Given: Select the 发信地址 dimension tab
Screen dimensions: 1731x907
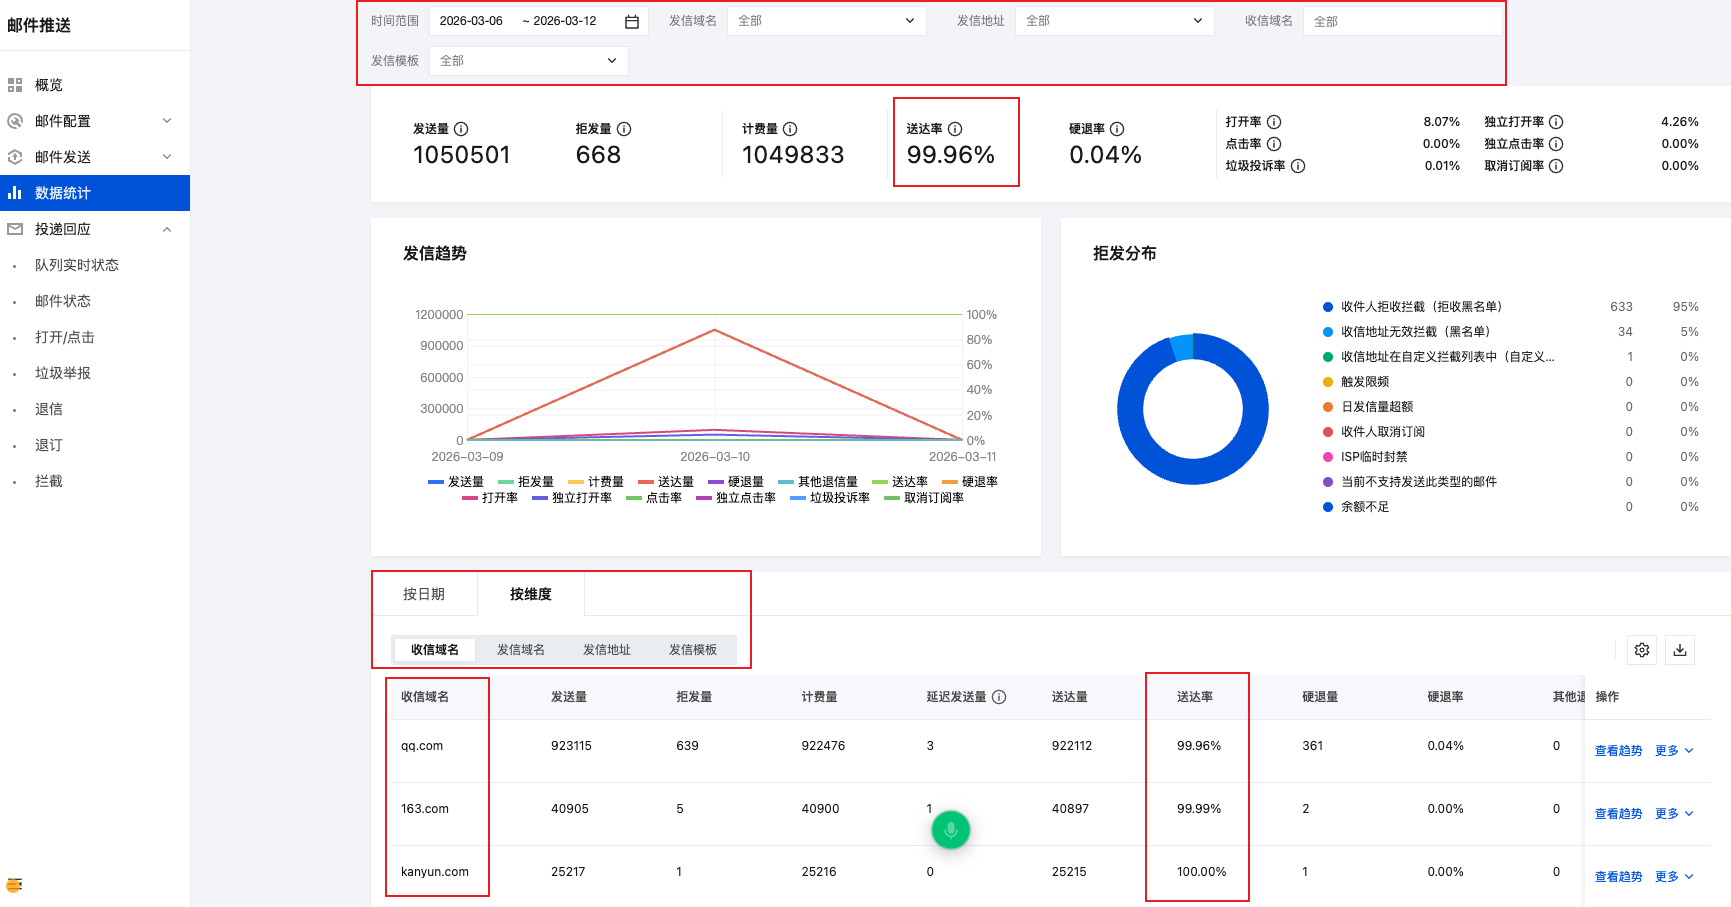Looking at the screenshot, I should pos(606,650).
